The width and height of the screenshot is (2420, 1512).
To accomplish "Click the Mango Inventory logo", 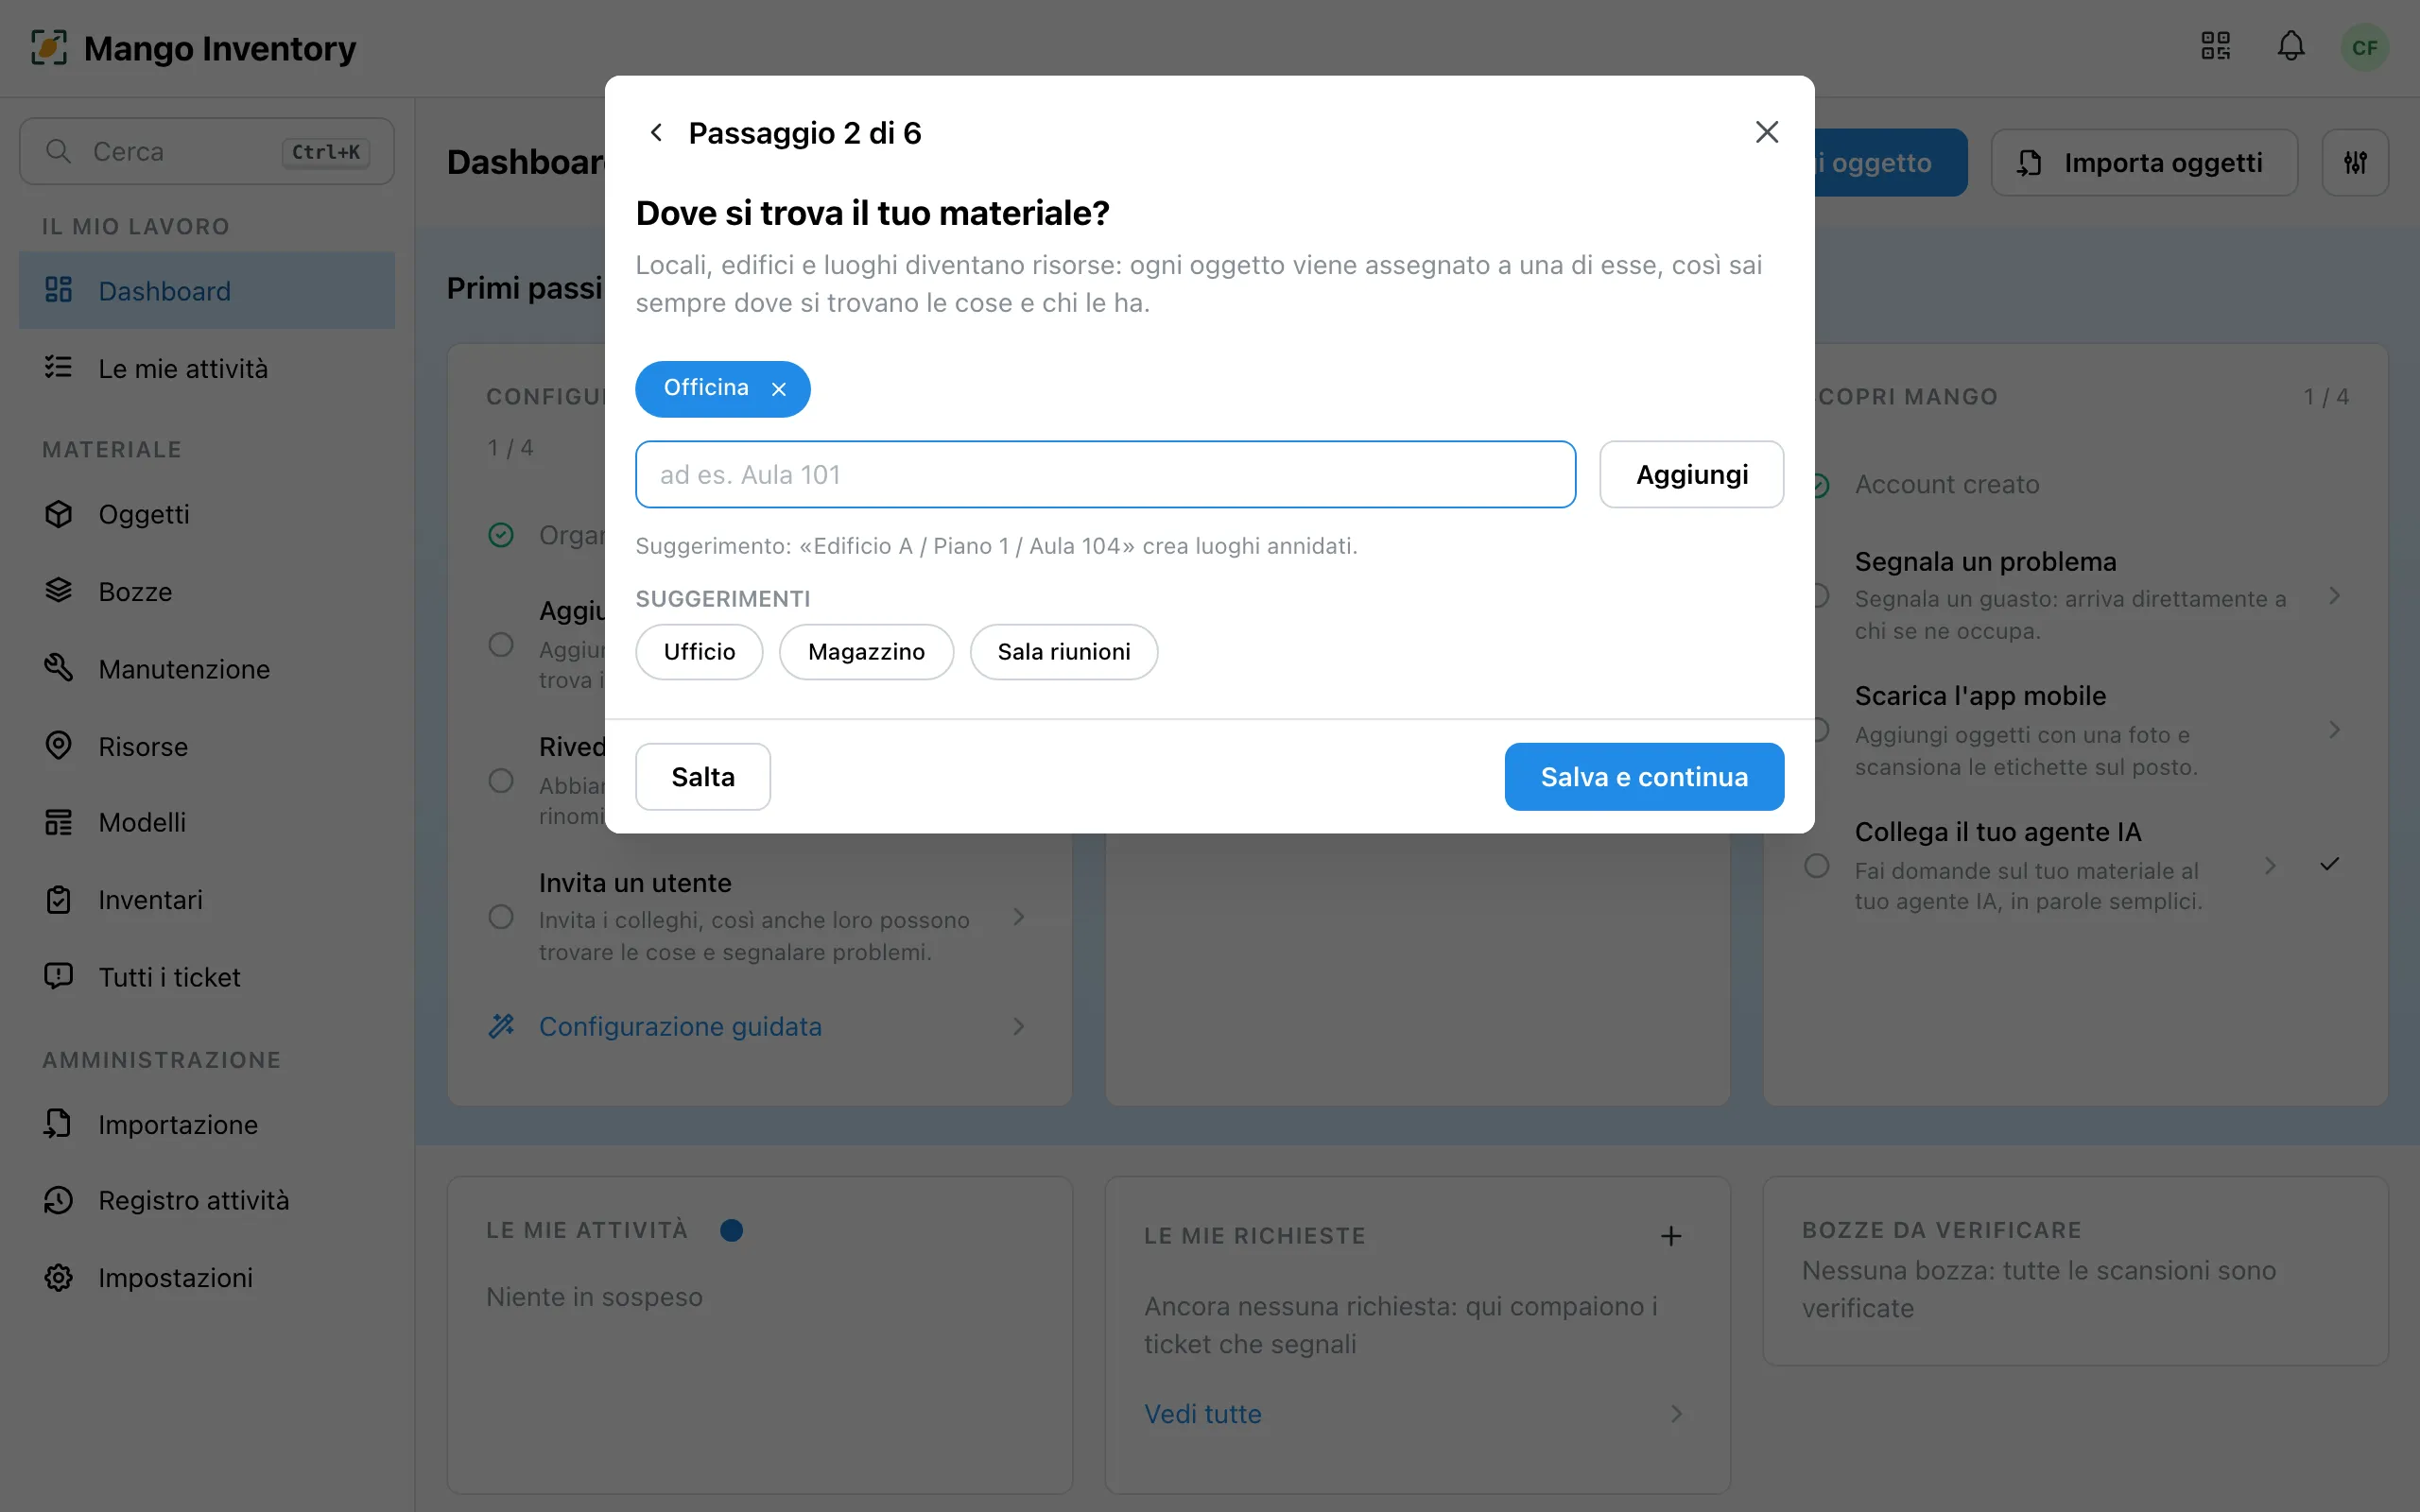I will (x=49, y=47).
